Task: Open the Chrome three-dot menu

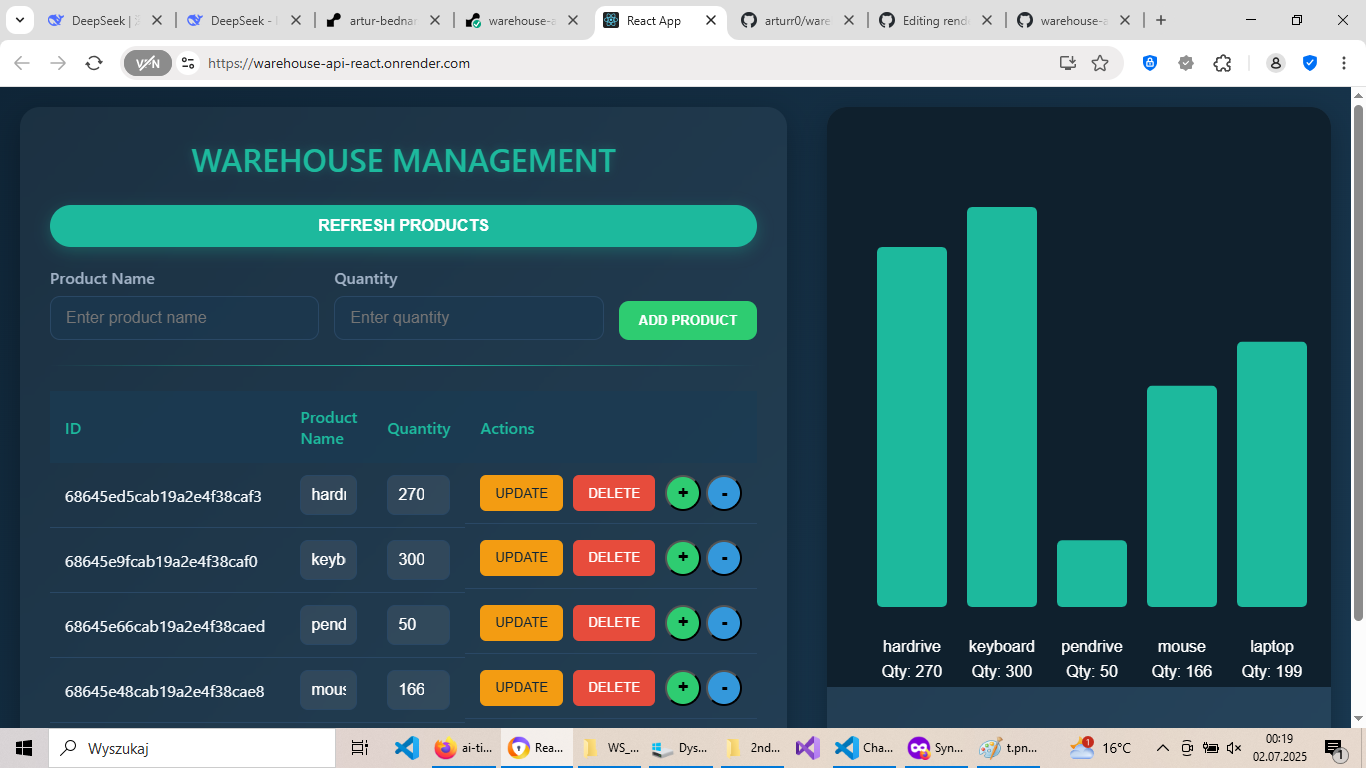Action: pyautogui.click(x=1343, y=63)
